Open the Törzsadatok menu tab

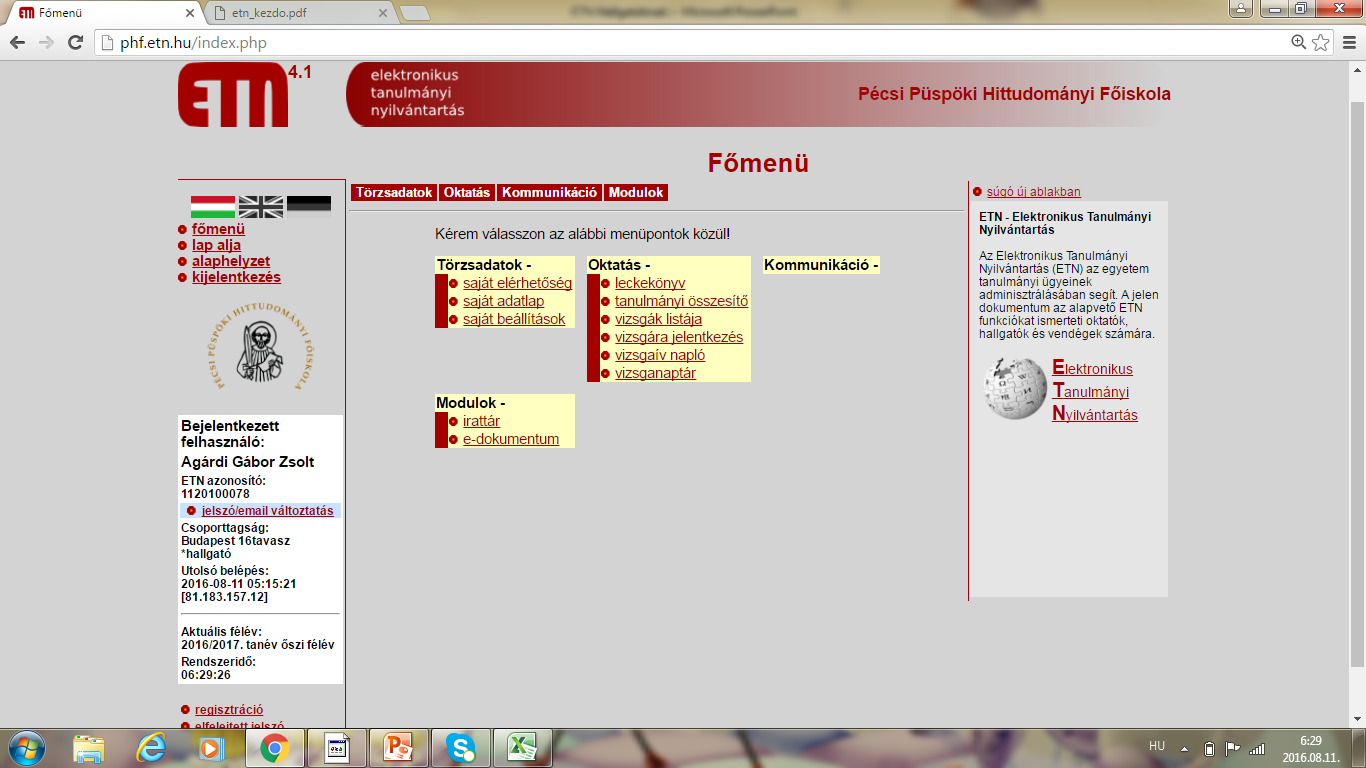coord(394,193)
